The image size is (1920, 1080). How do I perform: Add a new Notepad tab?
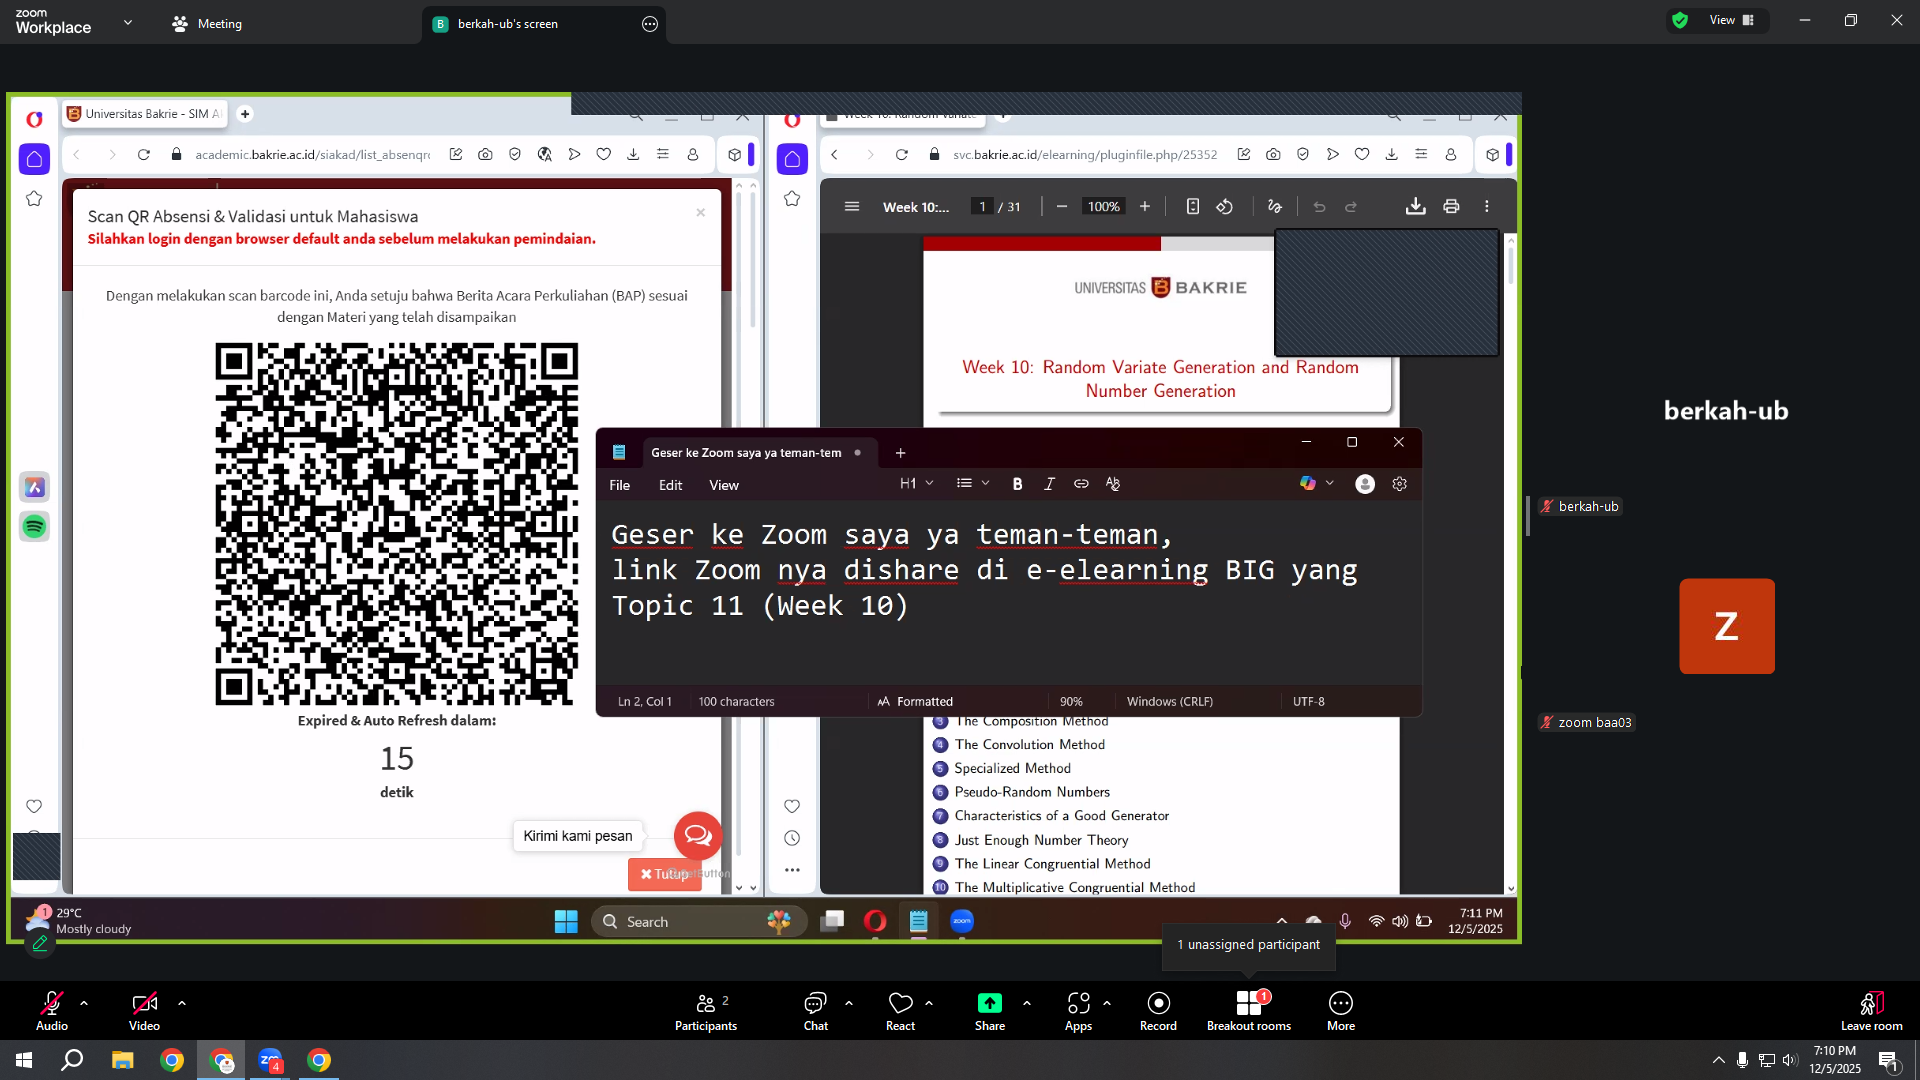pos(900,453)
